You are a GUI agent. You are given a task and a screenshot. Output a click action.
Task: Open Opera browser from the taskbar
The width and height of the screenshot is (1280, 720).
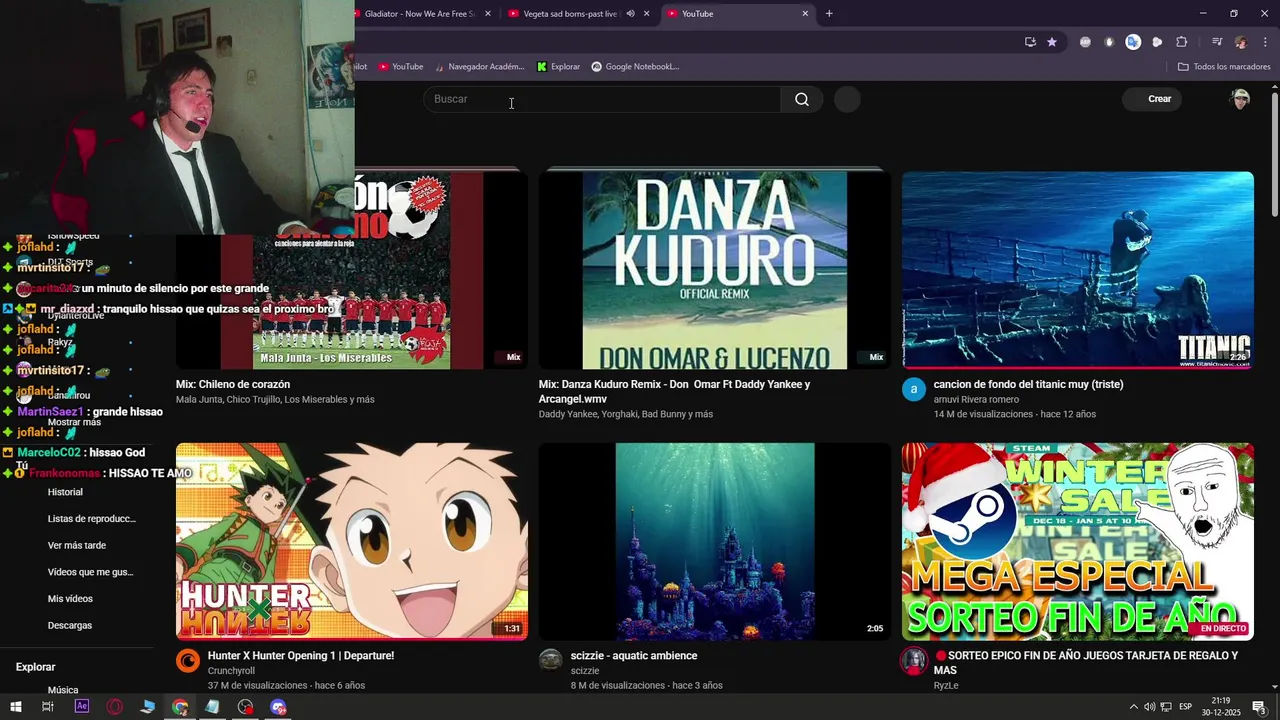(x=114, y=707)
